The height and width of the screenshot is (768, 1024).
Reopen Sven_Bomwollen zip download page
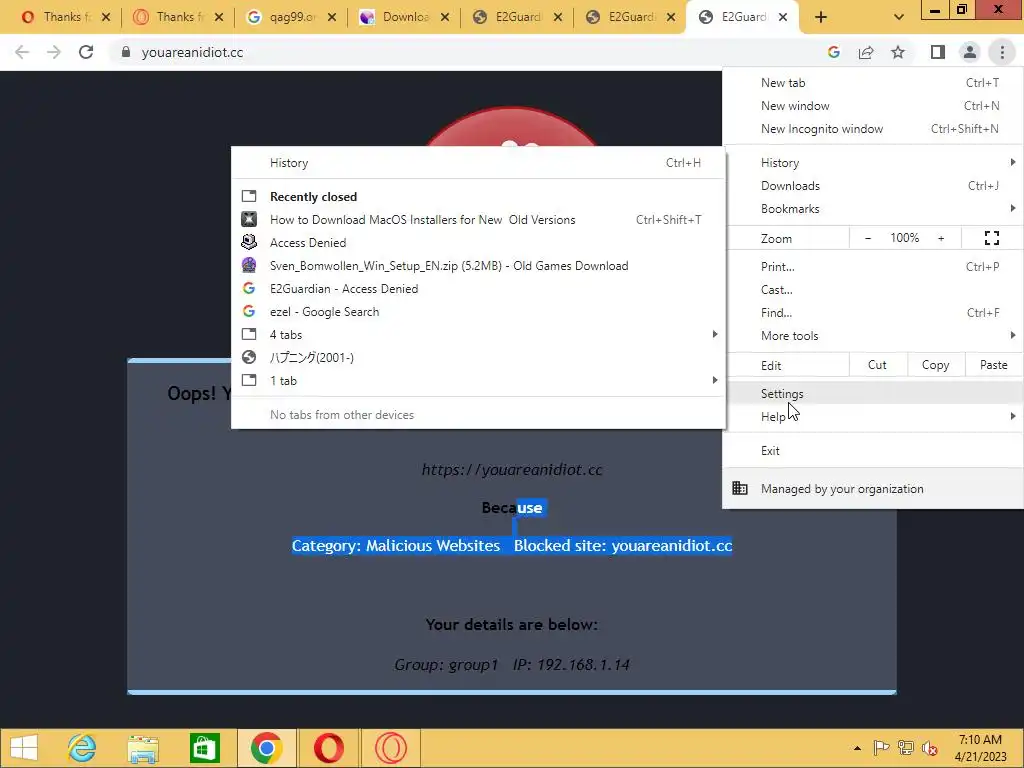478,266
